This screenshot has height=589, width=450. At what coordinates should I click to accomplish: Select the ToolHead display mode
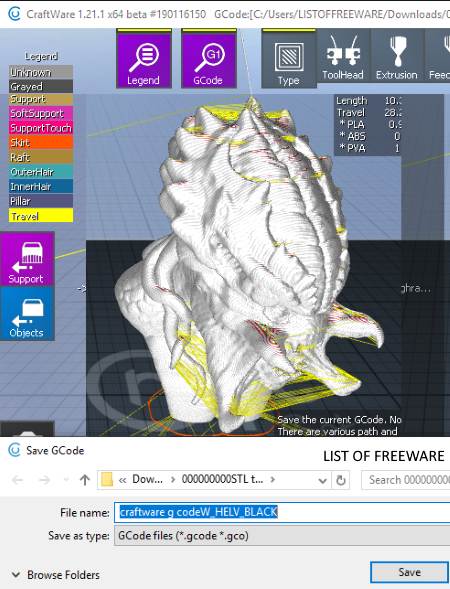[x=343, y=56]
